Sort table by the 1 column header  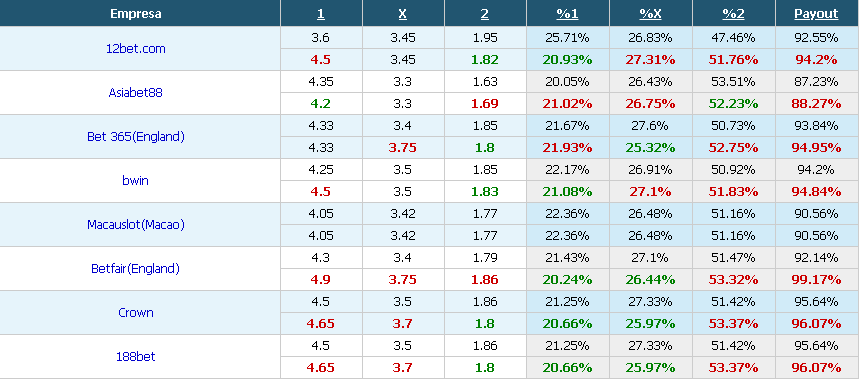click(x=321, y=14)
